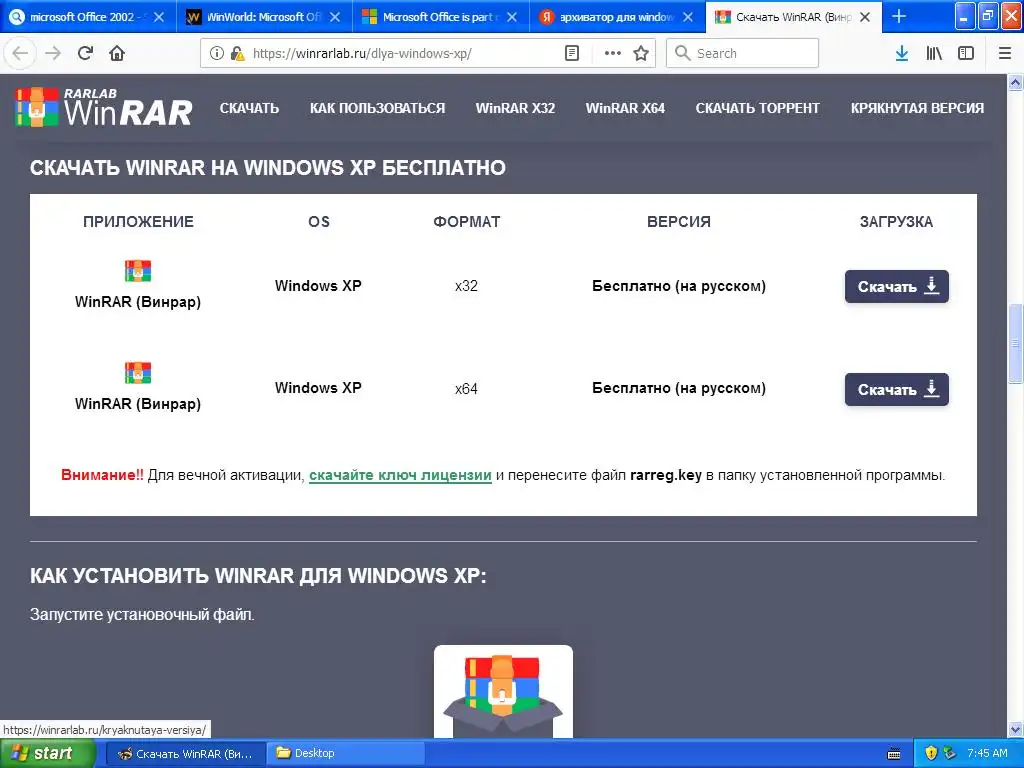Select the Скачать WinRAR browser tab
The width and height of the screenshot is (1024, 768).
(x=793, y=17)
